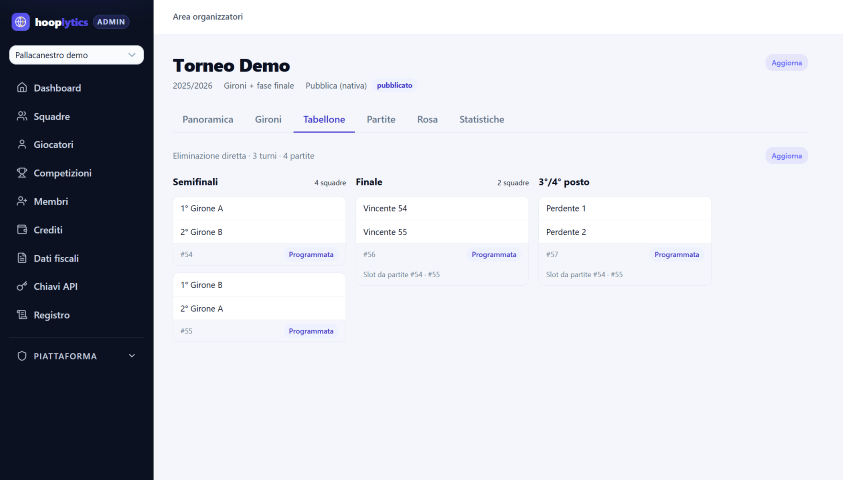Click the Chiavi API key icon
This screenshot has width=843, height=480.
22,286
